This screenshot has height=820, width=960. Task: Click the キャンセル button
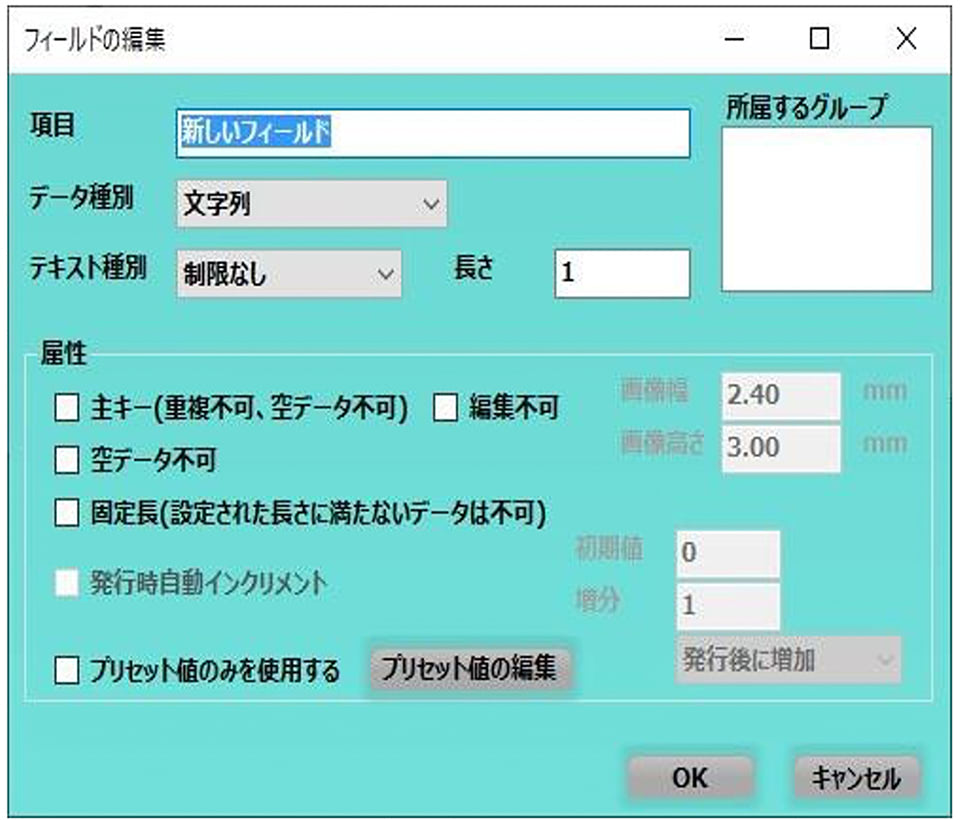pos(856,778)
